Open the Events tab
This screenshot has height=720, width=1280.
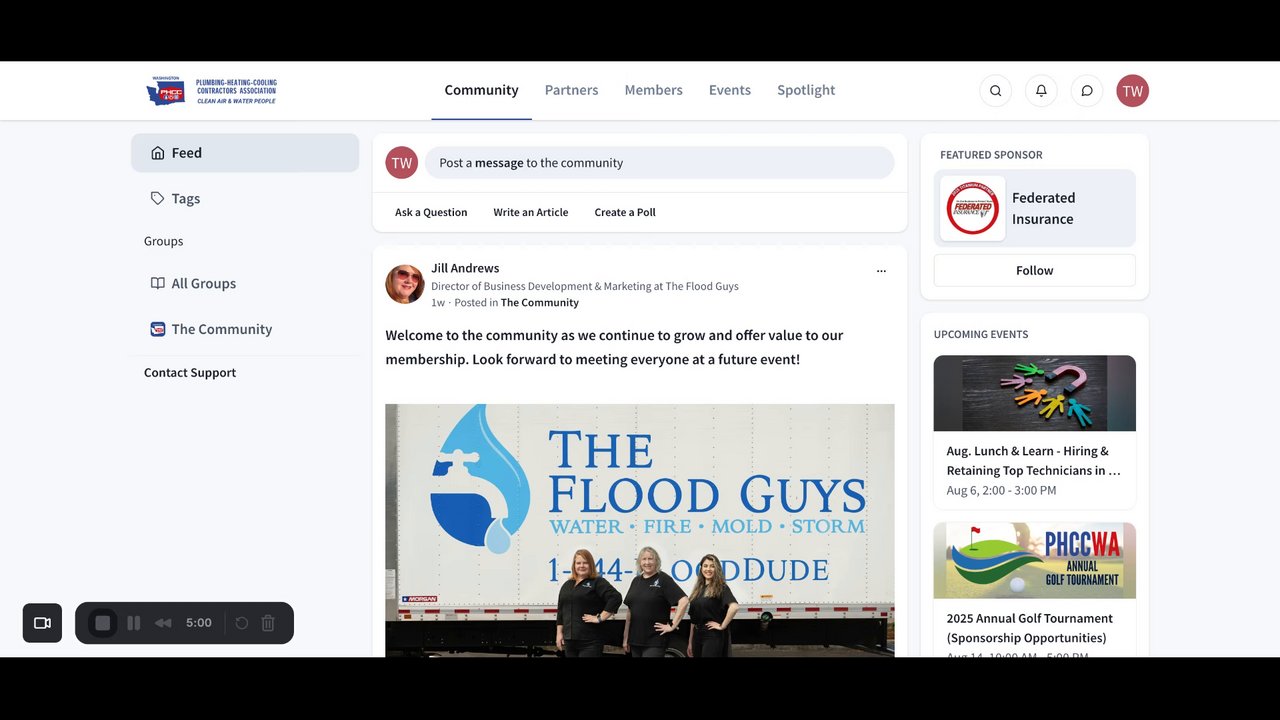[x=730, y=90]
